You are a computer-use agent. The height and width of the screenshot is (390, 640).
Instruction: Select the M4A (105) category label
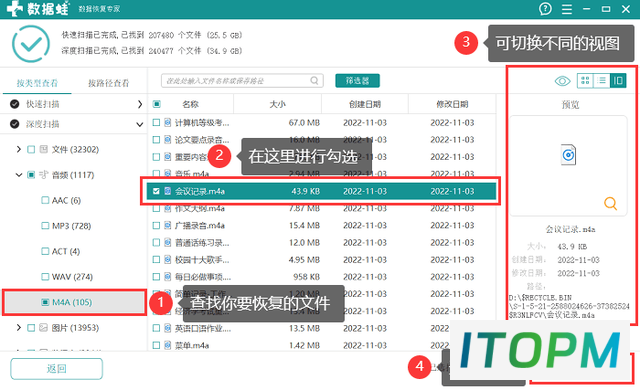click(x=72, y=302)
